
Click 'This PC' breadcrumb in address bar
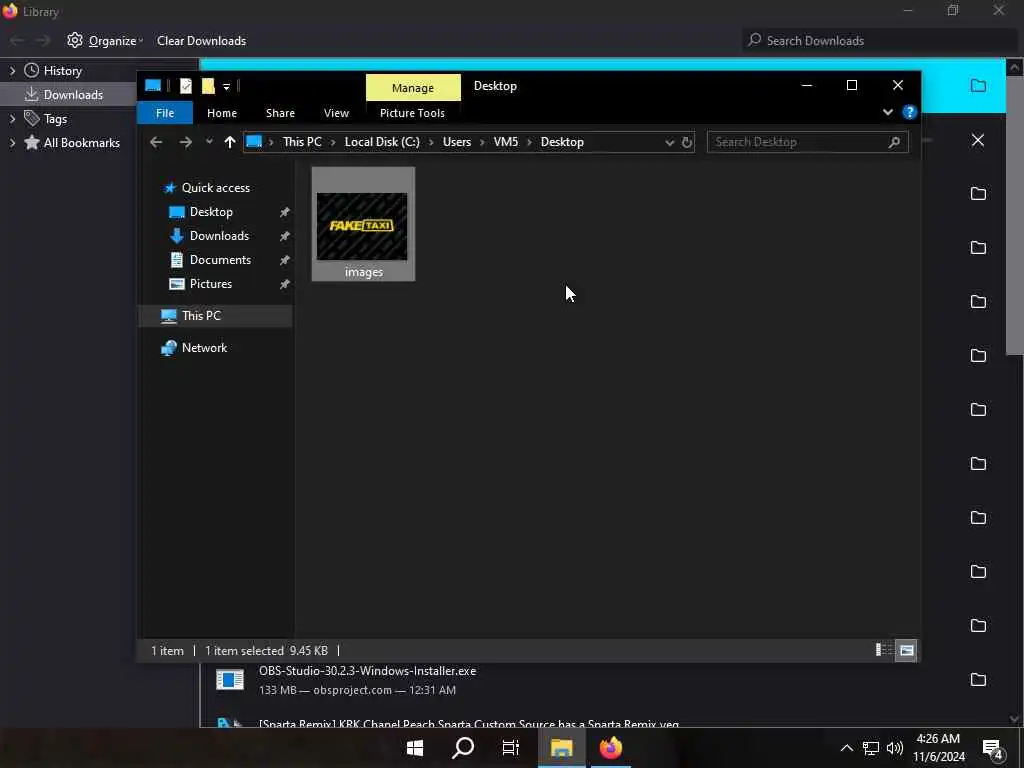click(302, 142)
